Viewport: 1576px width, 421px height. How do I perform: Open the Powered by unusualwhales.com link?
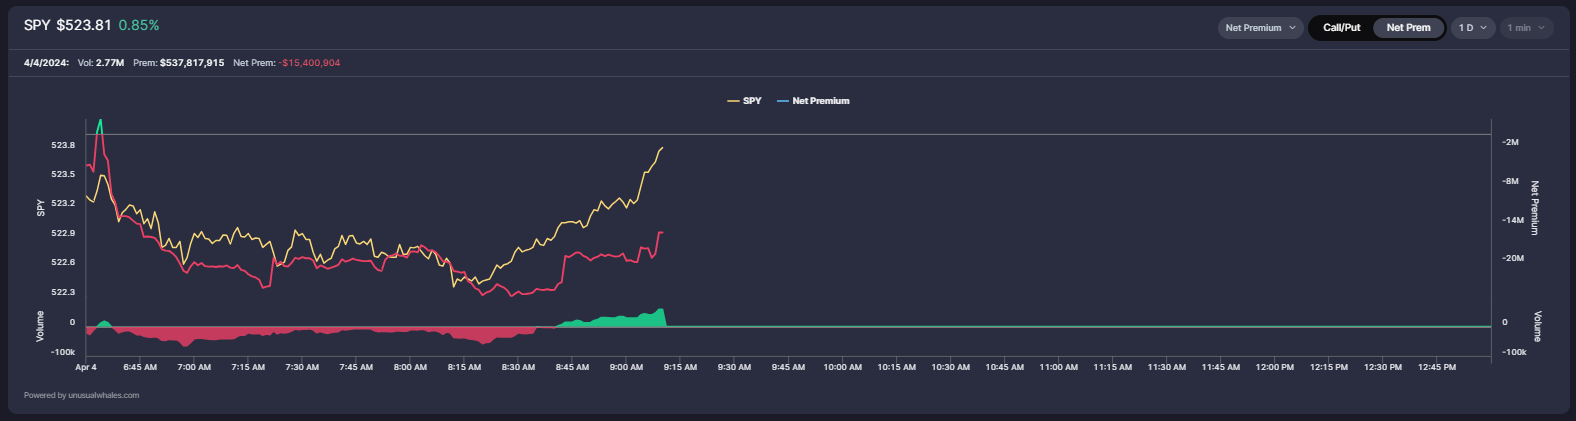coord(81,395)
